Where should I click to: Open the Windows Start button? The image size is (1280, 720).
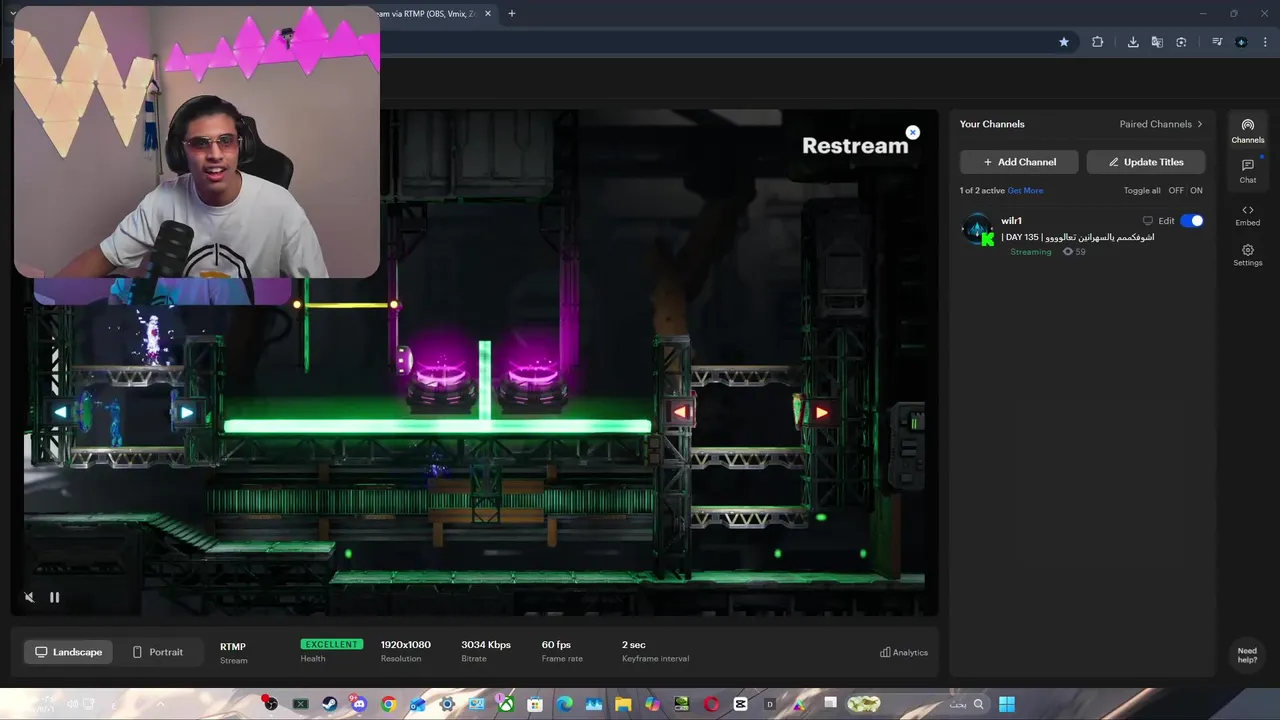[x=1006, y=704]
